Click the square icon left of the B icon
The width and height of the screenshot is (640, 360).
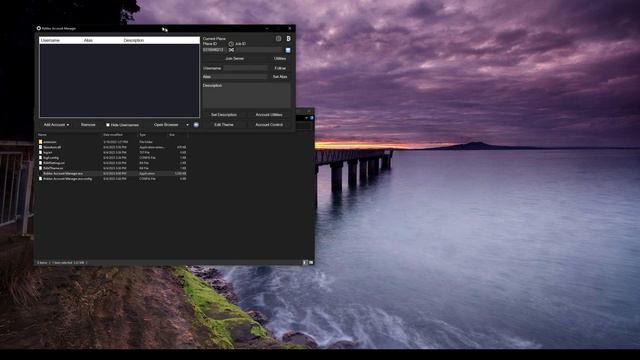coord(278,38)
